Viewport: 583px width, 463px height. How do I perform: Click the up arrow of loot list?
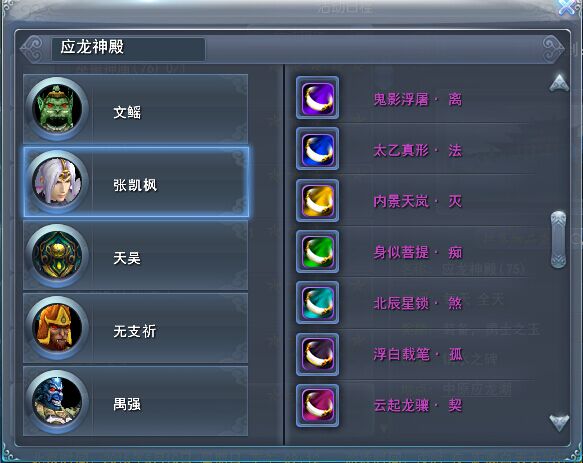(559, 83)
